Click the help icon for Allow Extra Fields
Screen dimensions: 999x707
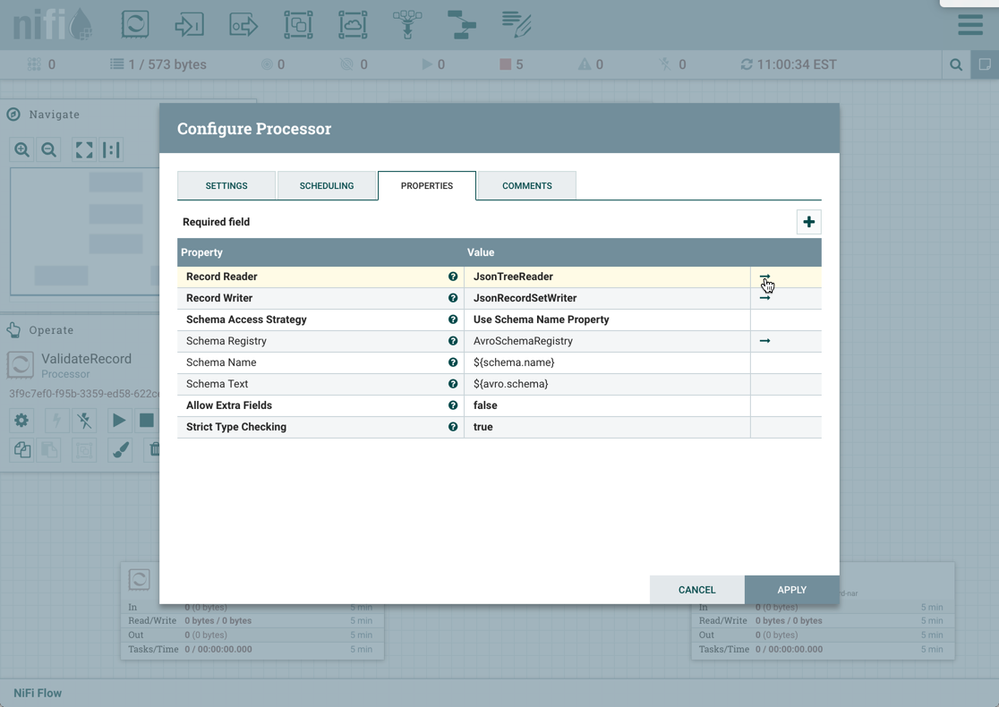(x=453, y=406)
